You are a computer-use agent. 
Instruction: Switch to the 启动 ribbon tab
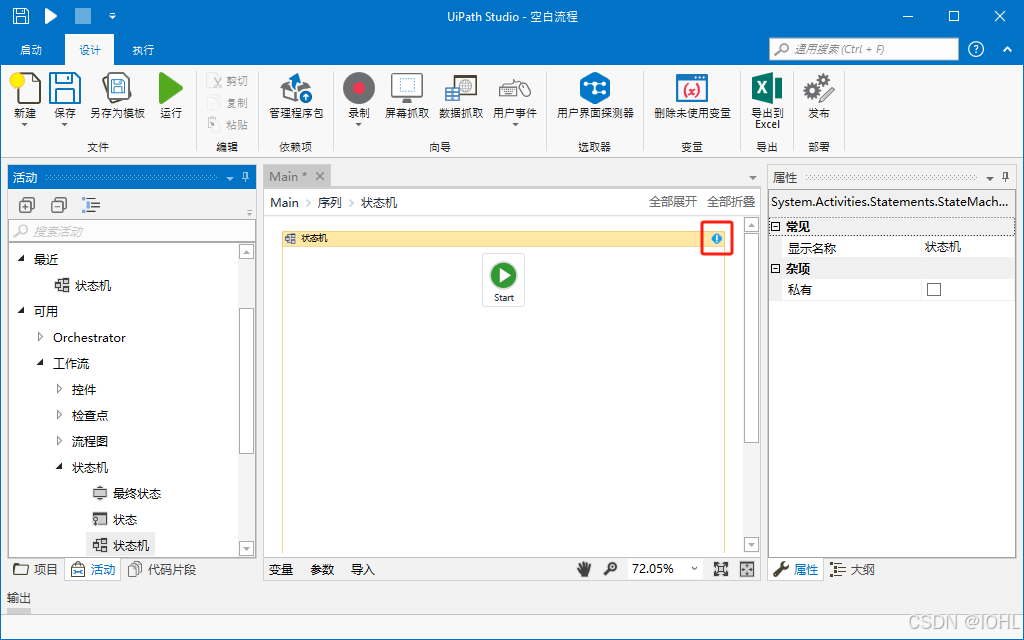point(31,50)
